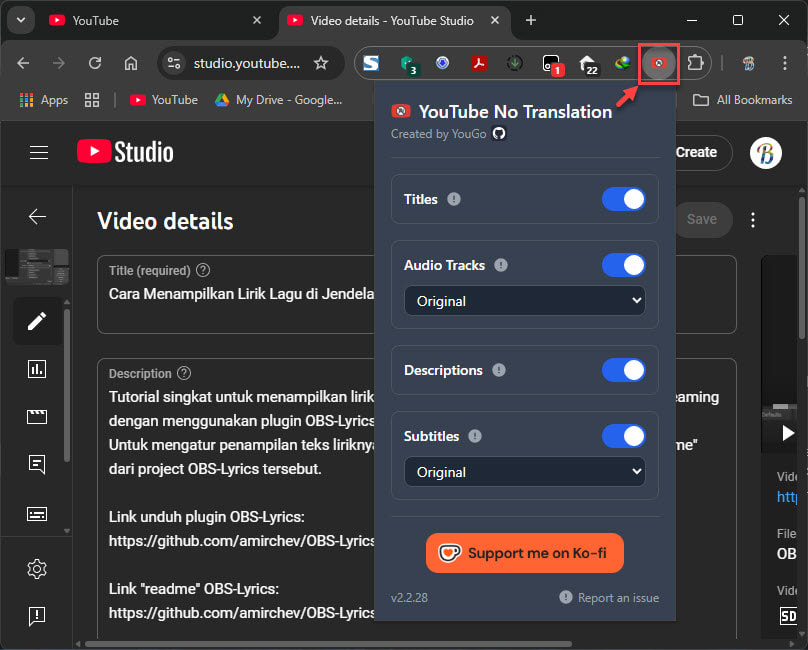The image size is (808, 650).
Task: Click the Adobe Acrobat extension icon
Action: [479, 63]
